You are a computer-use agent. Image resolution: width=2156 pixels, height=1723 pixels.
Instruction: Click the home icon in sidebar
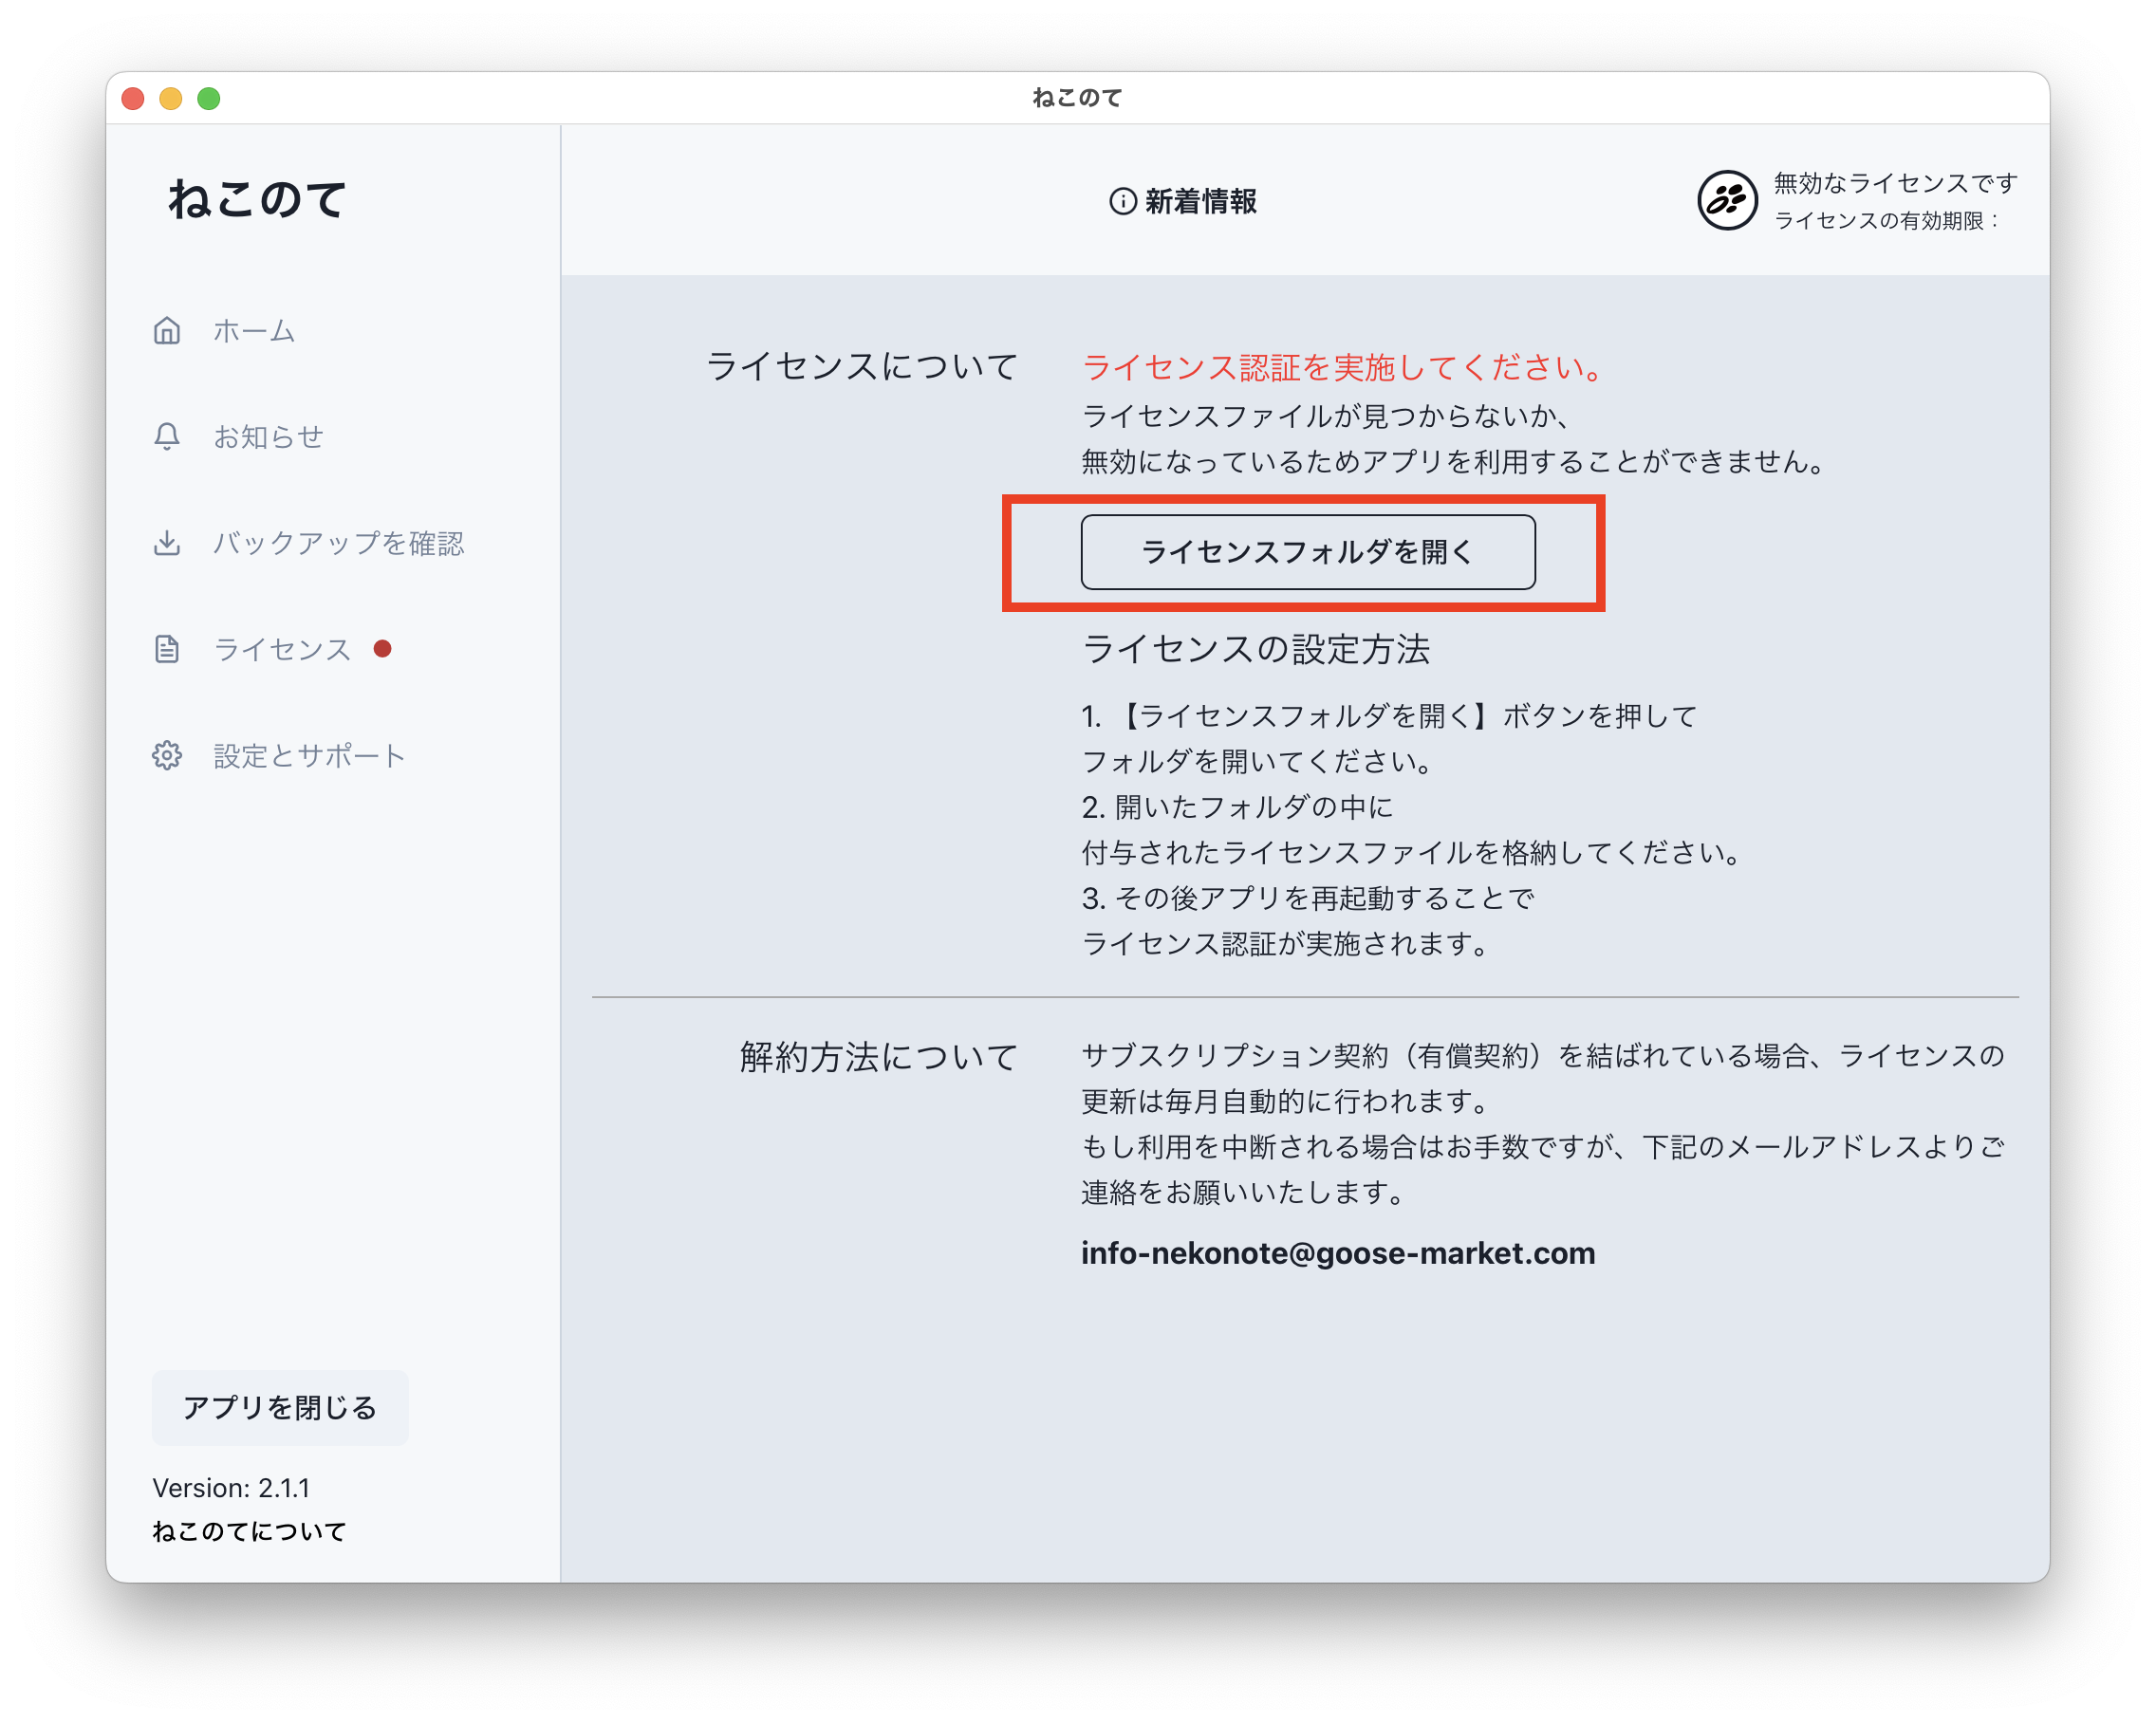click(x=167, y=330)
